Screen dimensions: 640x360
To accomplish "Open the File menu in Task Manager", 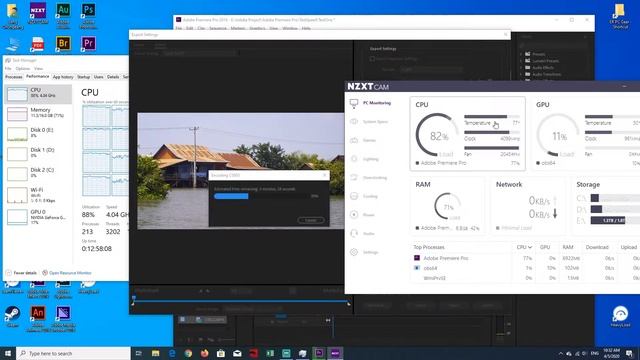I will click(8, 69).
